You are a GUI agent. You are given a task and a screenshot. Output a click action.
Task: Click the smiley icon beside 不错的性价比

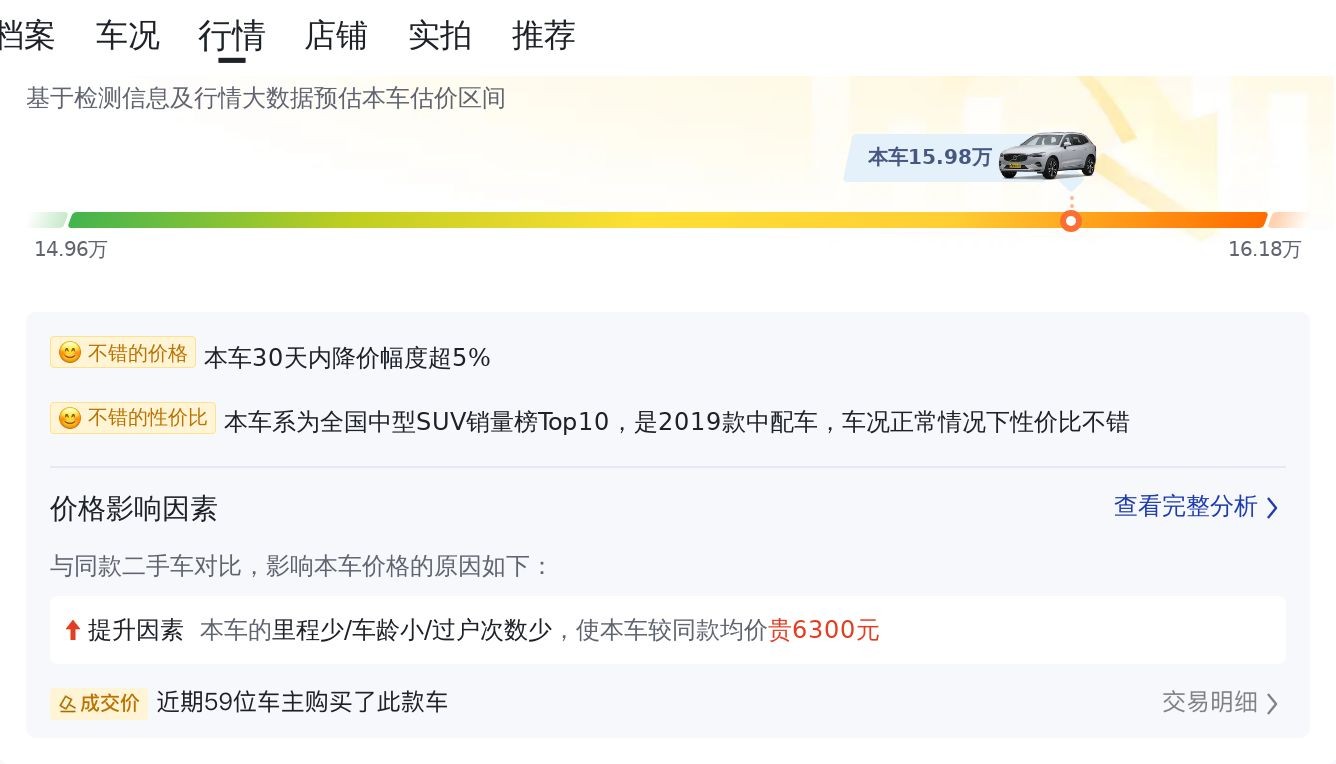pyautogui.click(x=70, y=418)
